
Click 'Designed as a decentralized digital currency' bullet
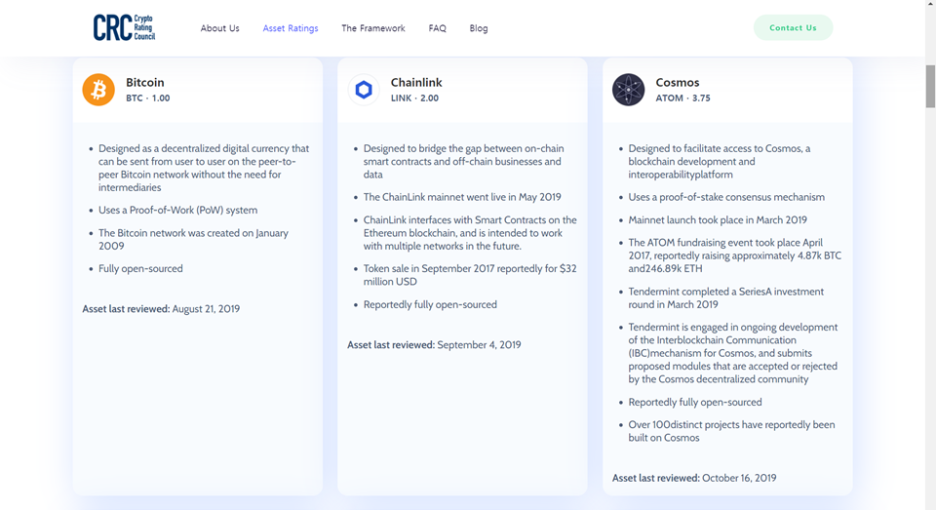click(x=204, y=168)
